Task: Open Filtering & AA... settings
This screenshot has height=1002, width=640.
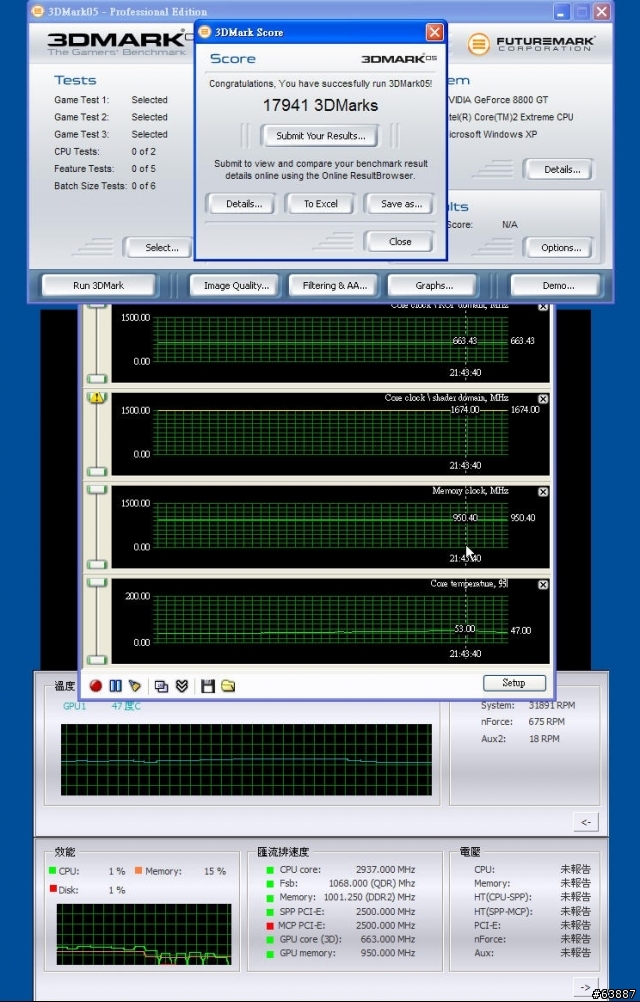Action: click(335, 286)
